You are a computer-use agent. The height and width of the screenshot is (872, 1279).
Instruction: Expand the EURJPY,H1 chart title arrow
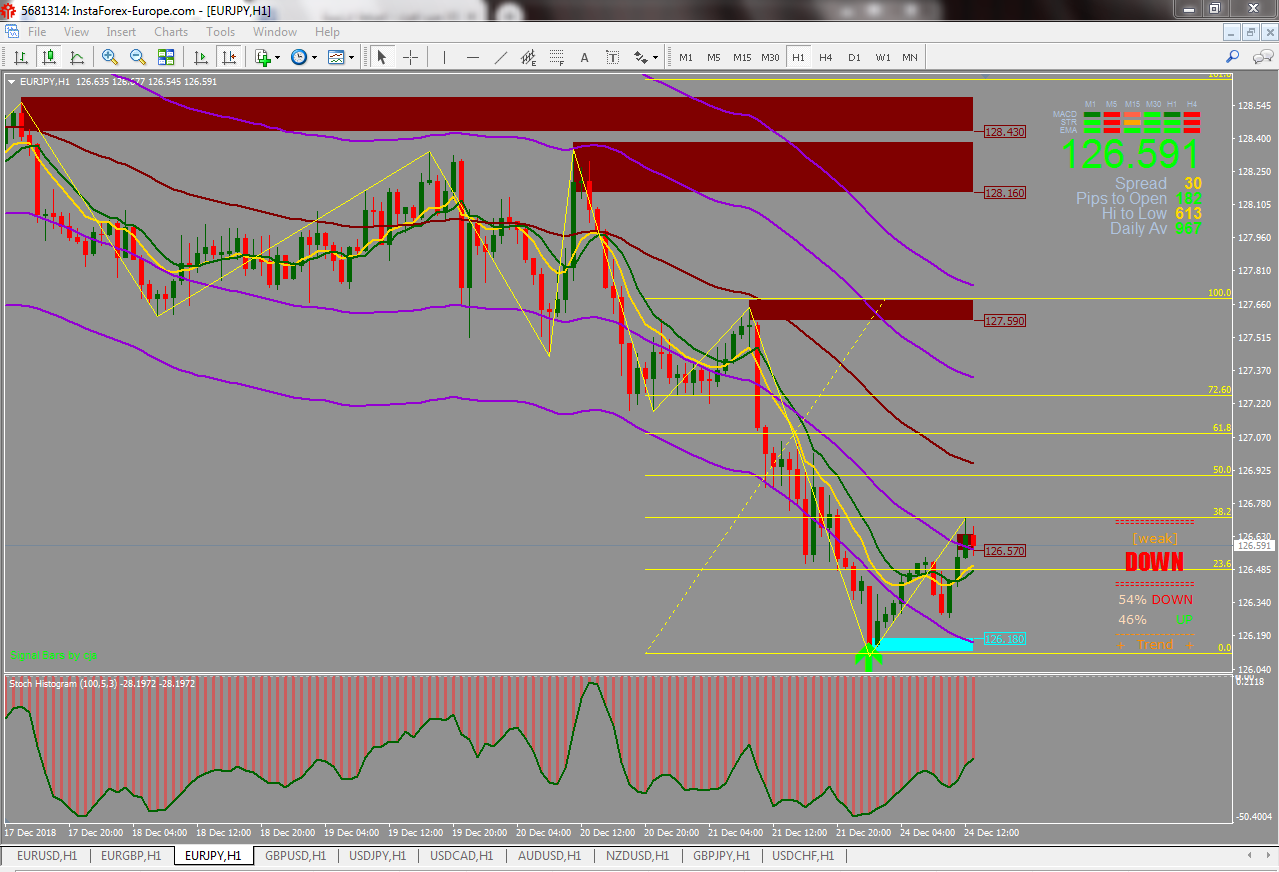click(x=10, y=82)
